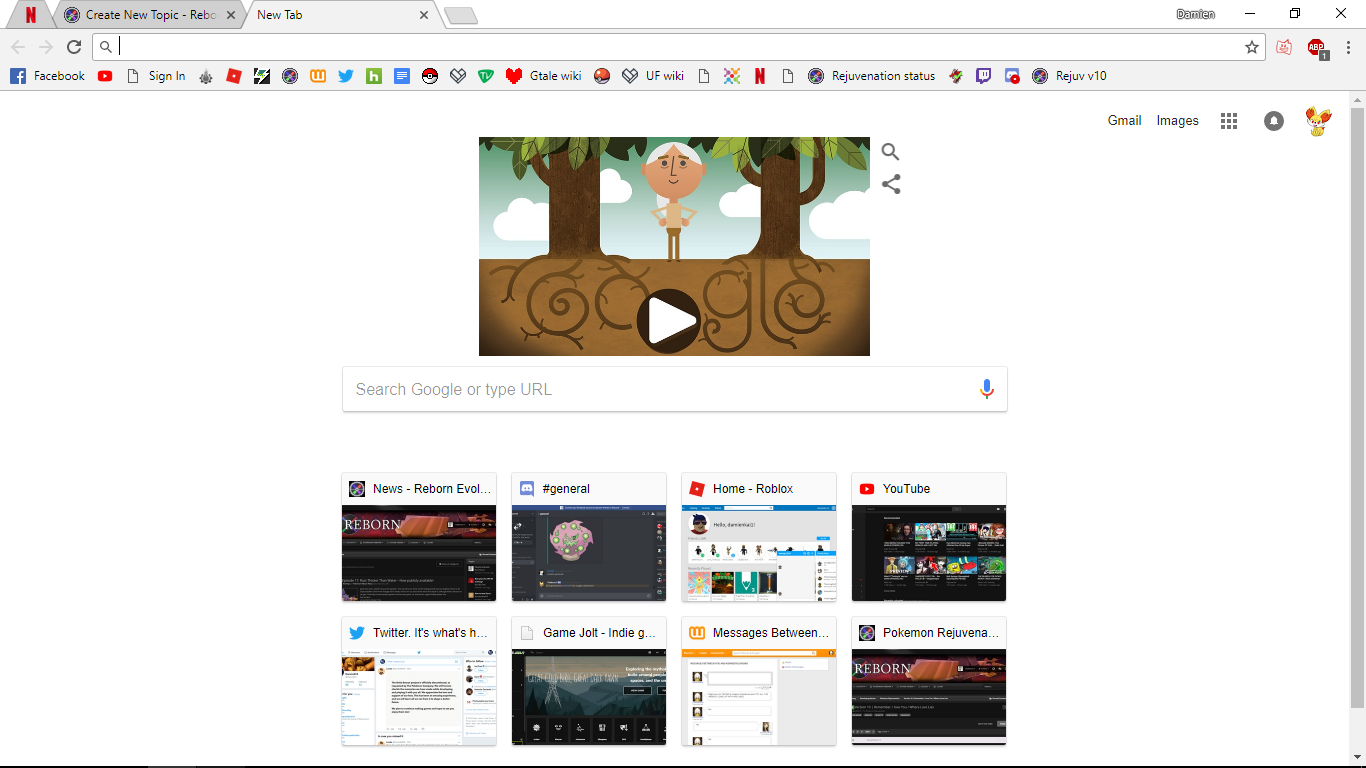Open the News - Reborn Evolved thumbnail
The height and width of the screenshot is (768, 1366).
(x=419, y=537)
